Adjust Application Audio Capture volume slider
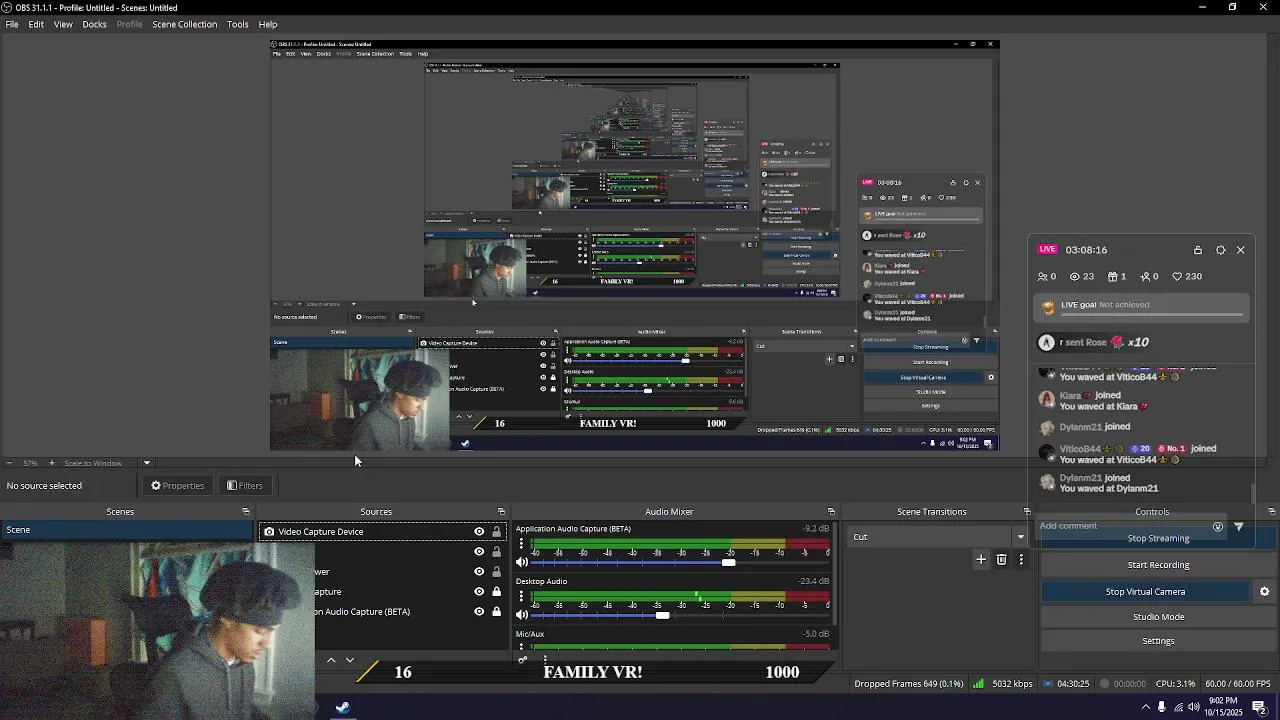This screenshot has width=1280, height=720. (x=728, y=562)
